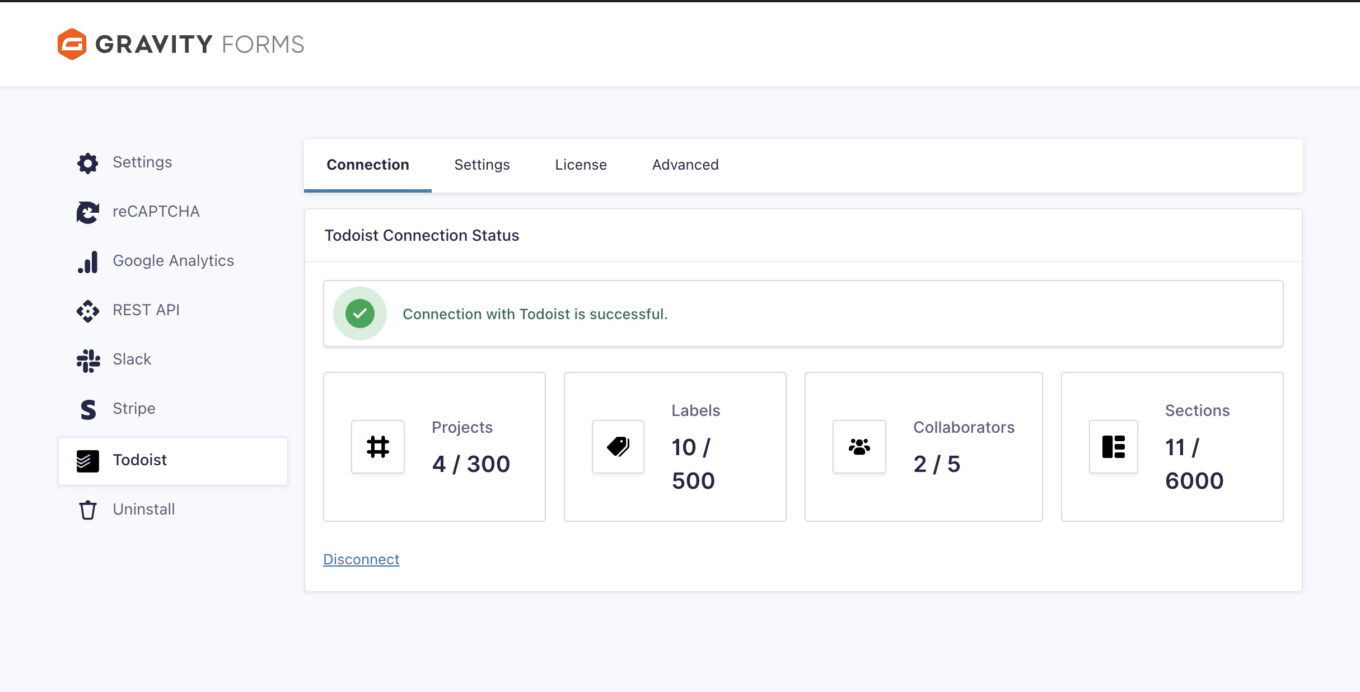This screenshot has width=1360, height=692.
Task: Click the Projects hashtag icon
Action: (378, 447)
